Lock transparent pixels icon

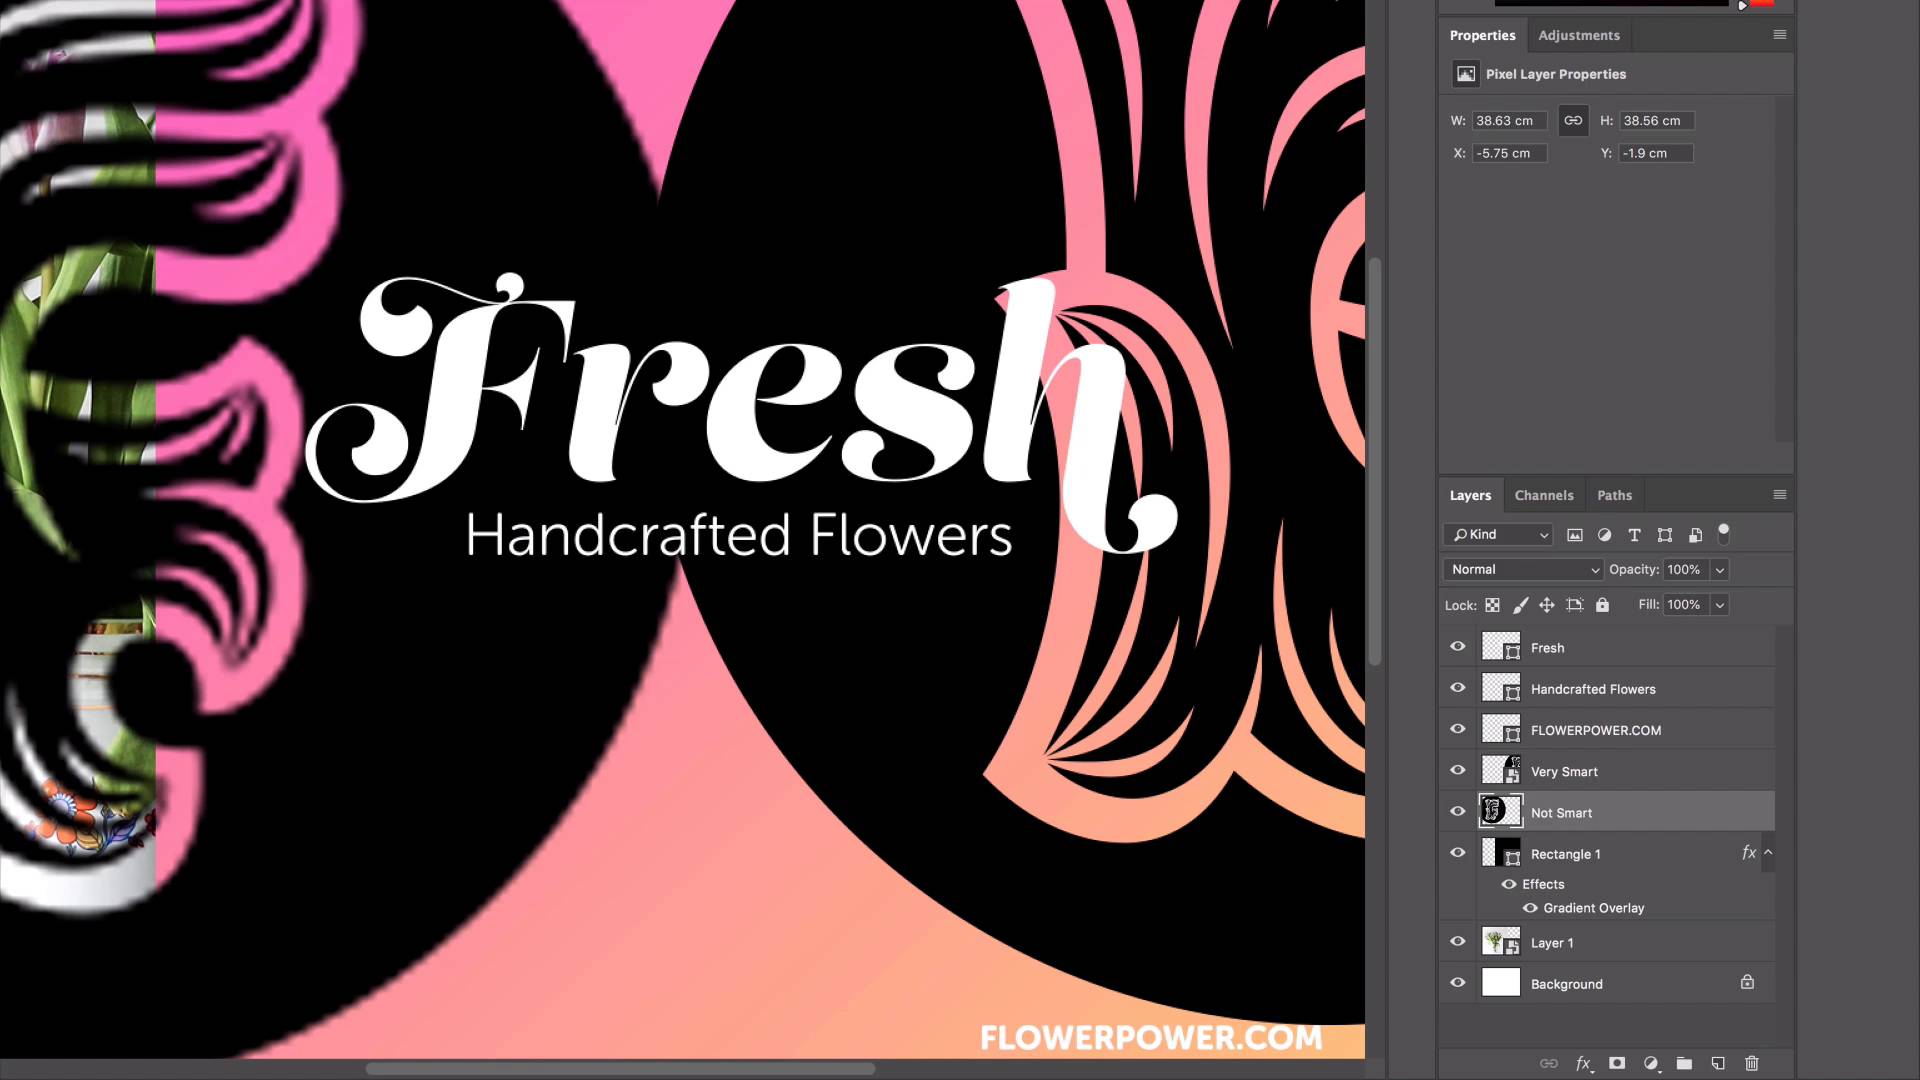(x=1492, y=605)
